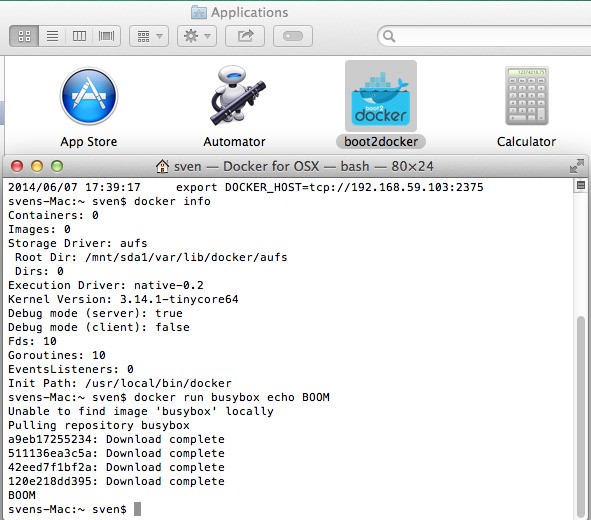Screen dimensions: 591x520
Task: Click 'Storage Driver: aufs' line
Action: click(78, 243)
